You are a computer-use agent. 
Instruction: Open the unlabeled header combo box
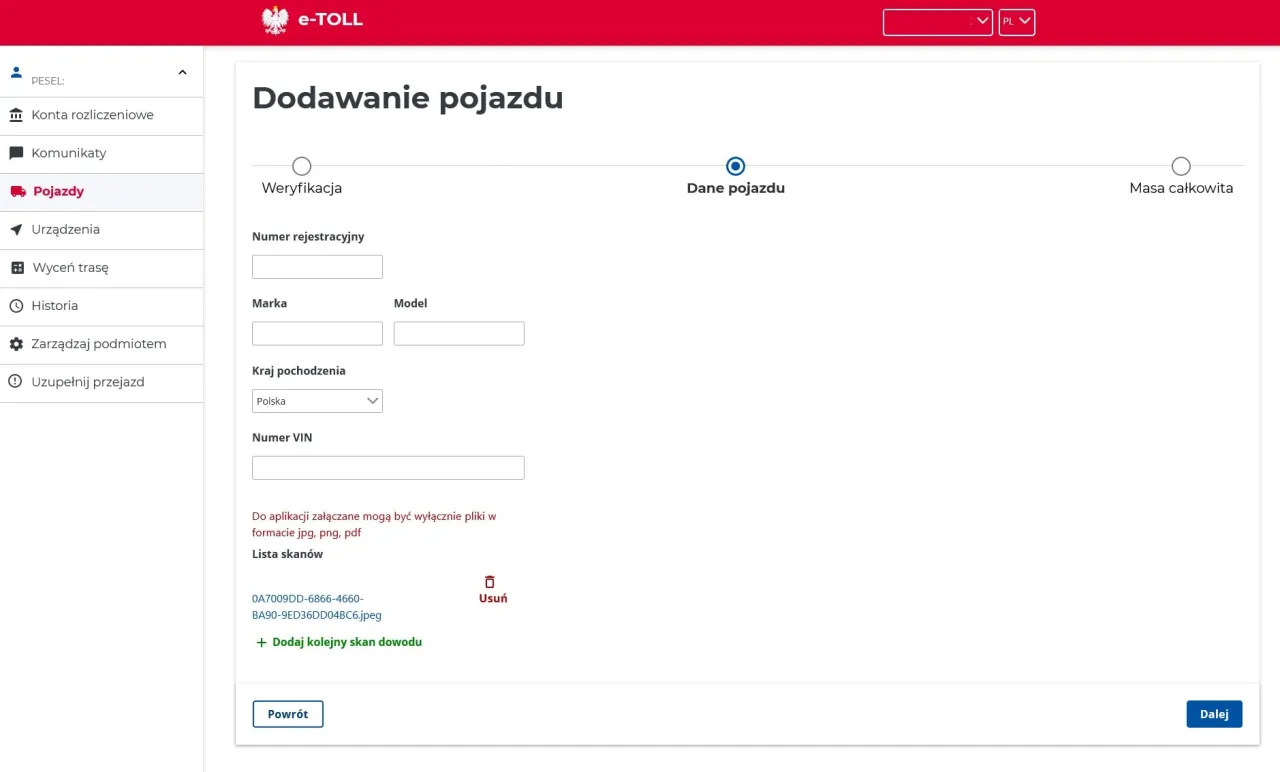click(x=936, y=20)
